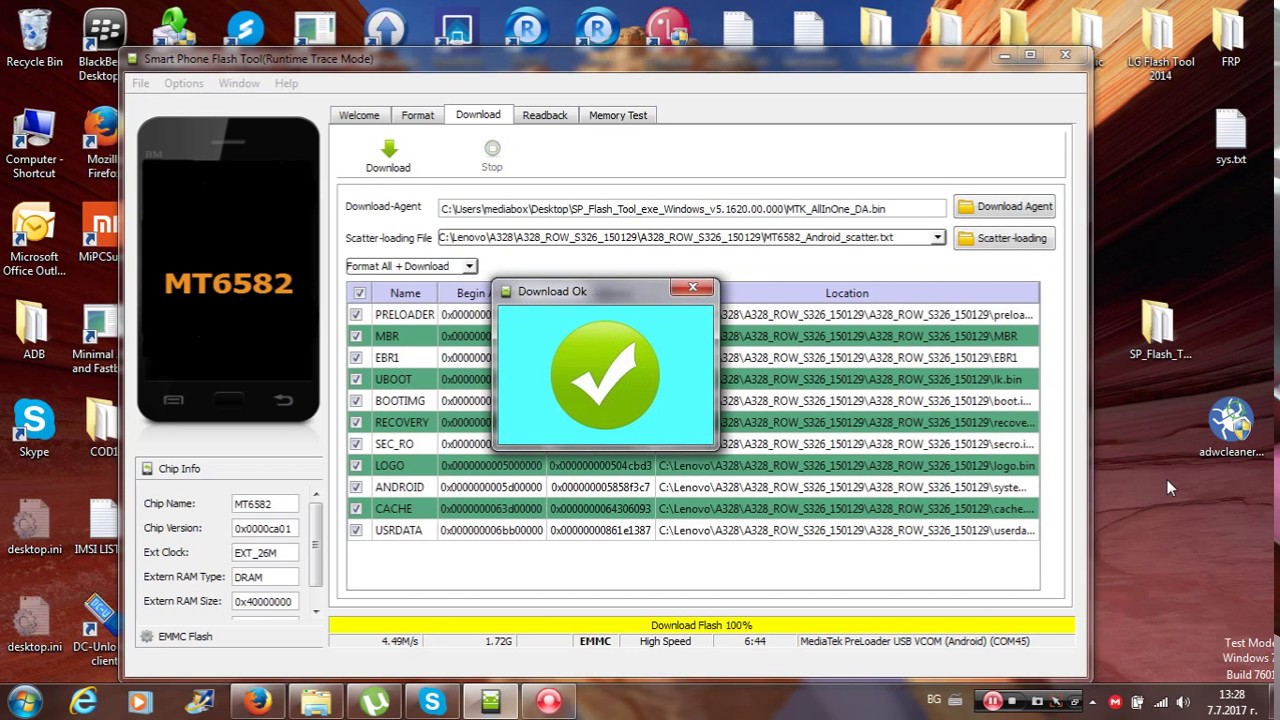Click the Ext Clock field EXT_26M
The image size is (1280, 720).
pos(265,552)
